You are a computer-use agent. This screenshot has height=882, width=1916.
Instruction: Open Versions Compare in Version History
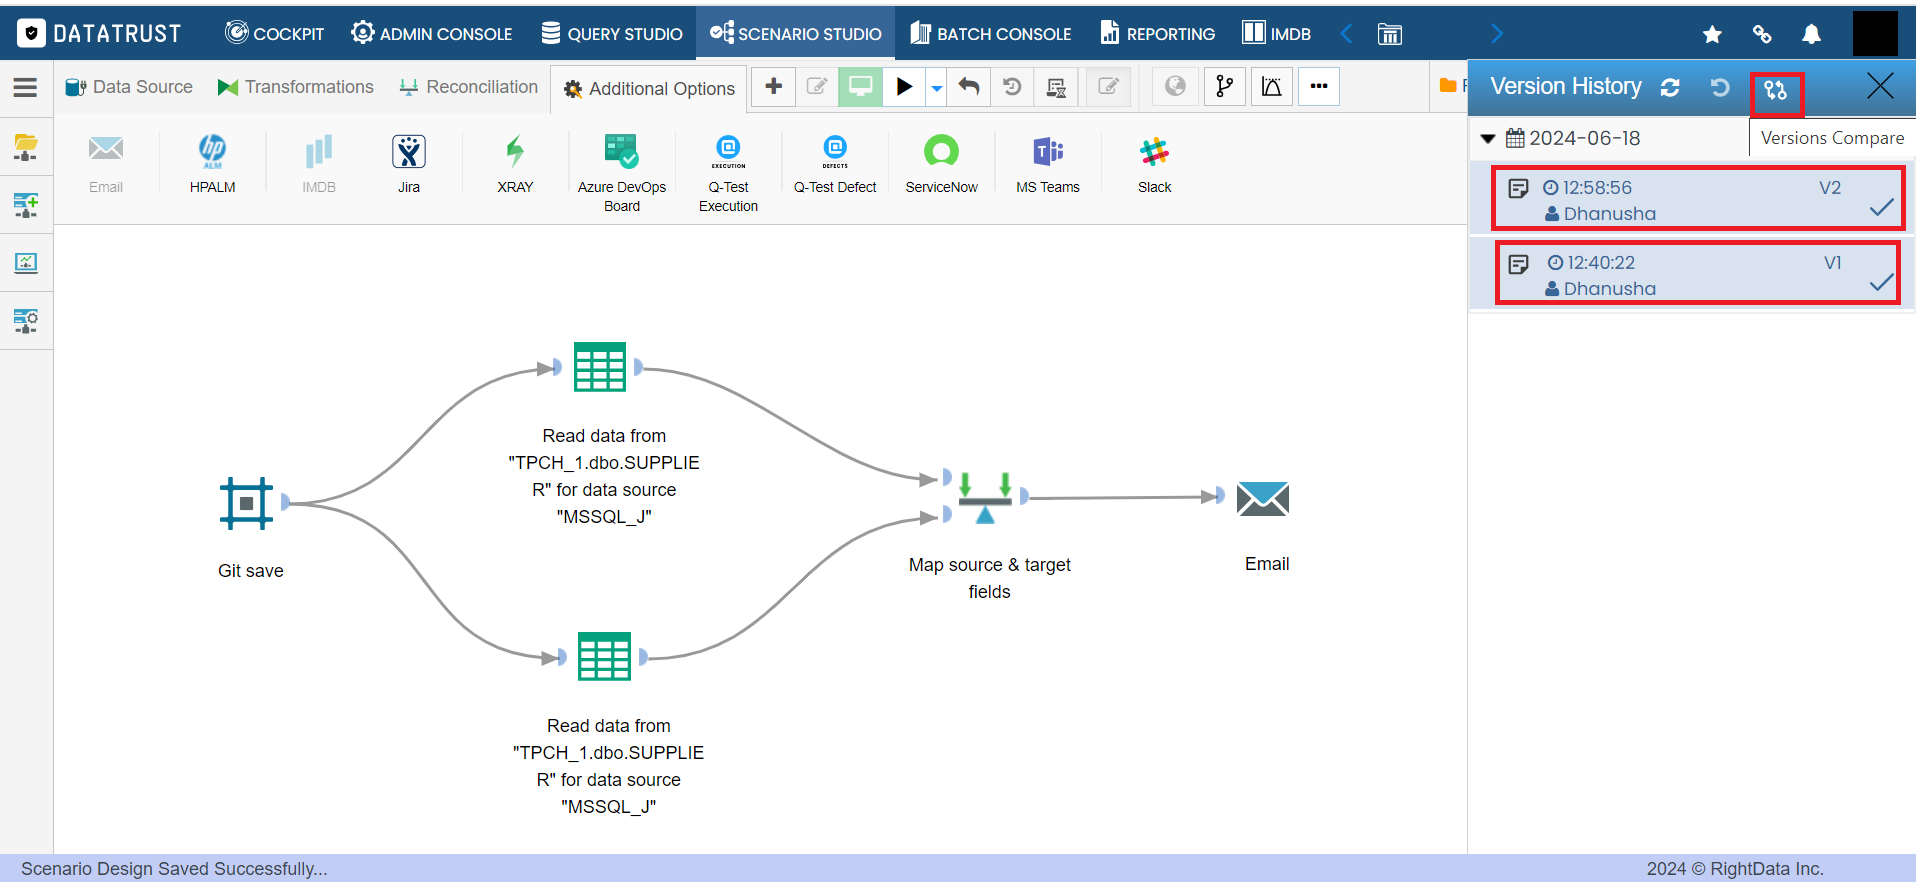coord(1776,91)
